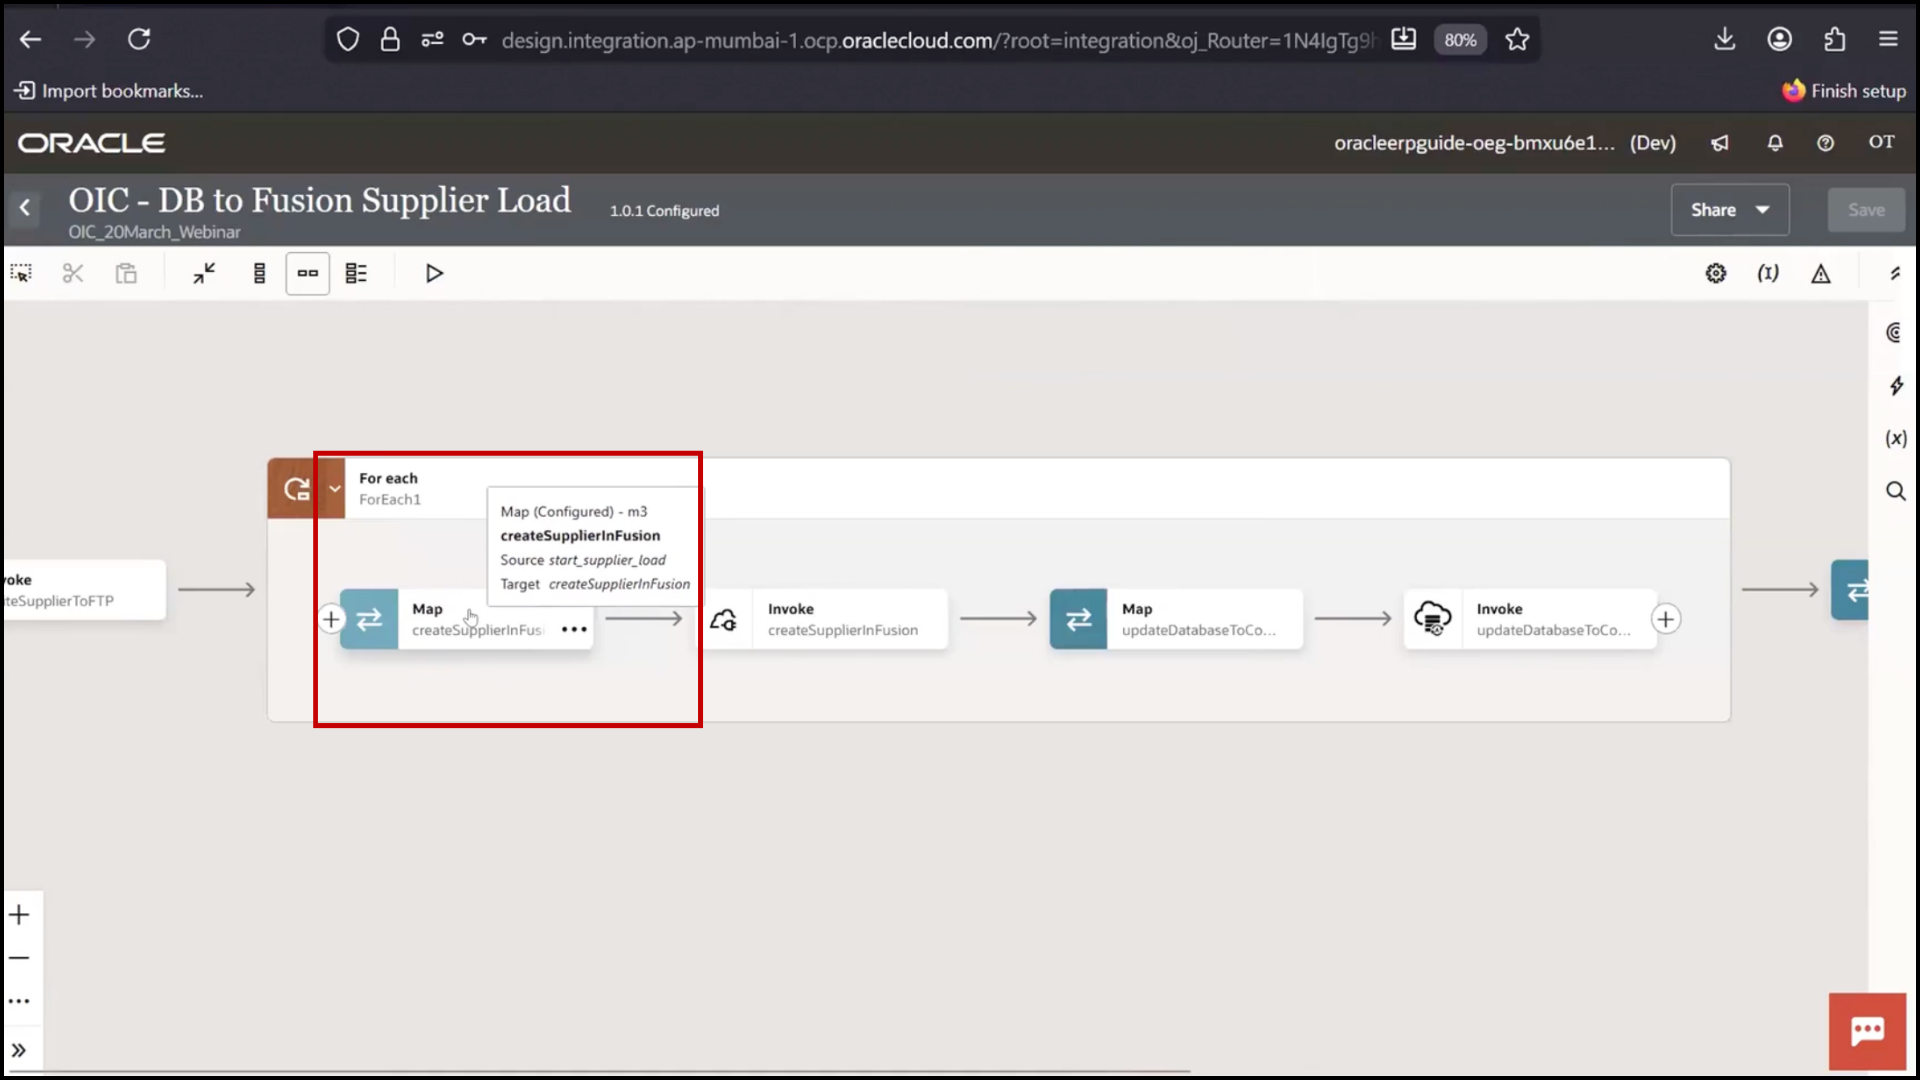Click the 1.0.1 Configured version label
1920x1080 pixels.
665,211
